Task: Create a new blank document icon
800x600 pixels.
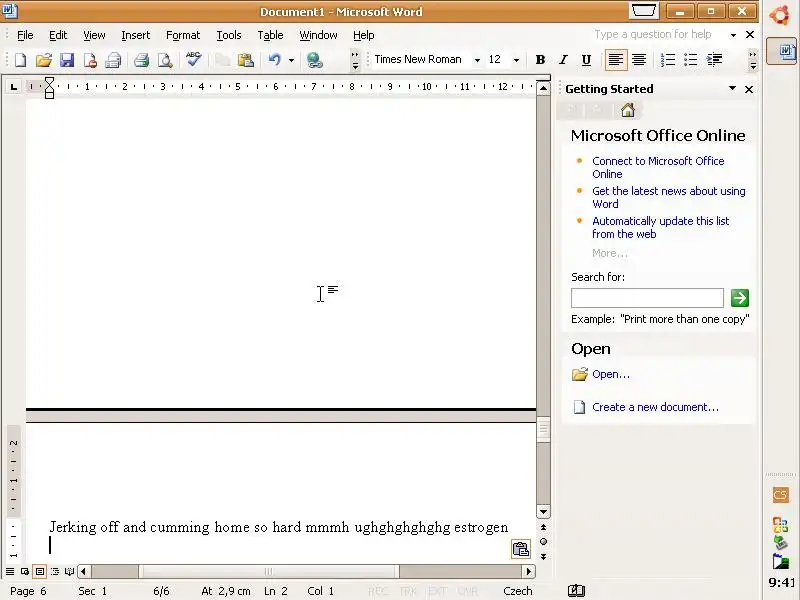Action: (20, 60)
